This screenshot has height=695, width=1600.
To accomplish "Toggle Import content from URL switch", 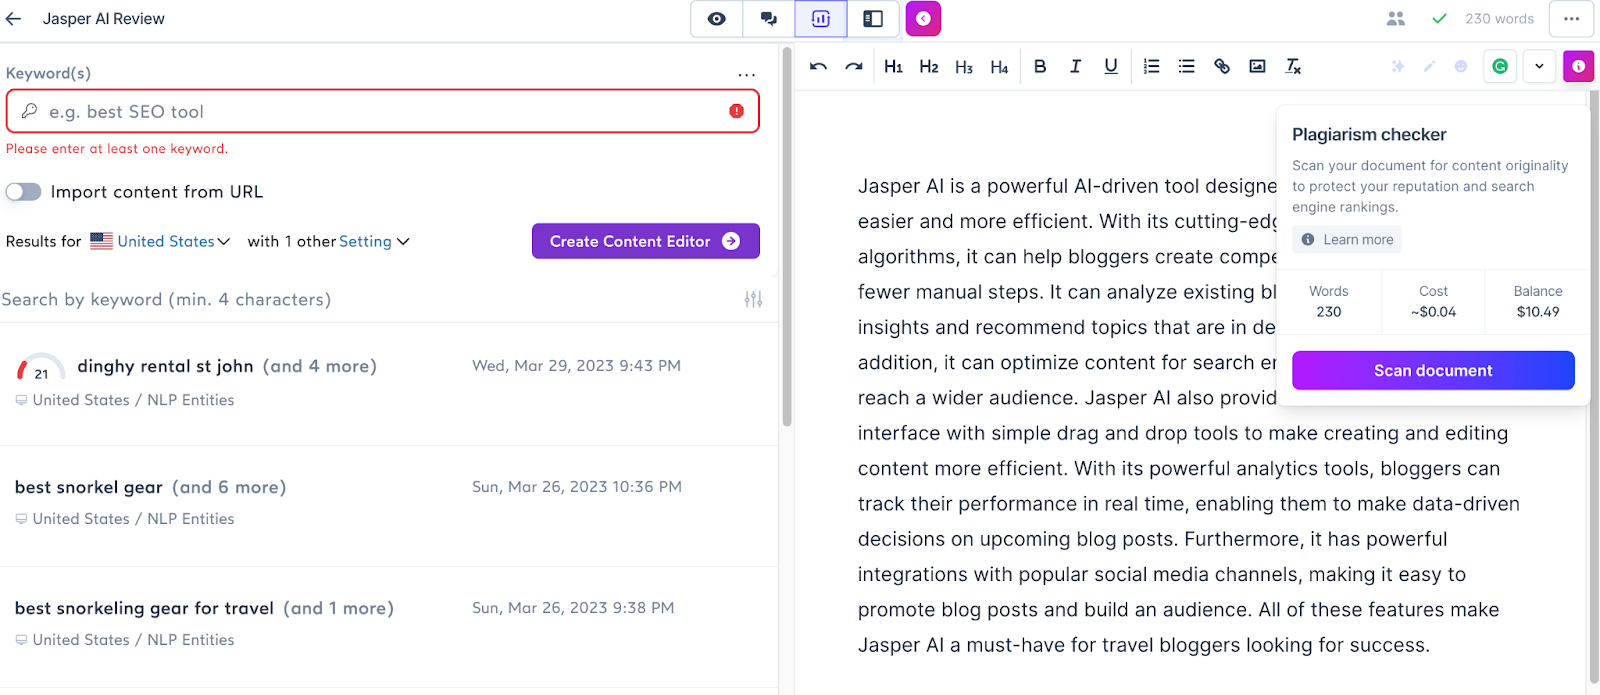I will (24, 192).
